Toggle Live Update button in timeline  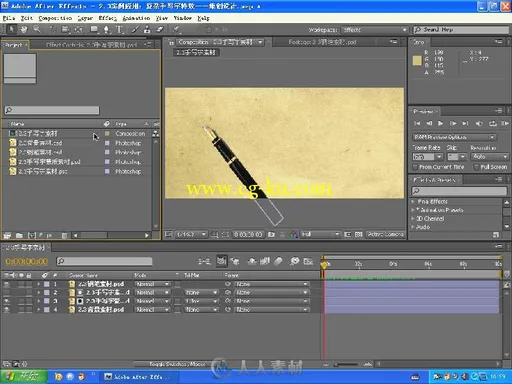pos(222,261)
